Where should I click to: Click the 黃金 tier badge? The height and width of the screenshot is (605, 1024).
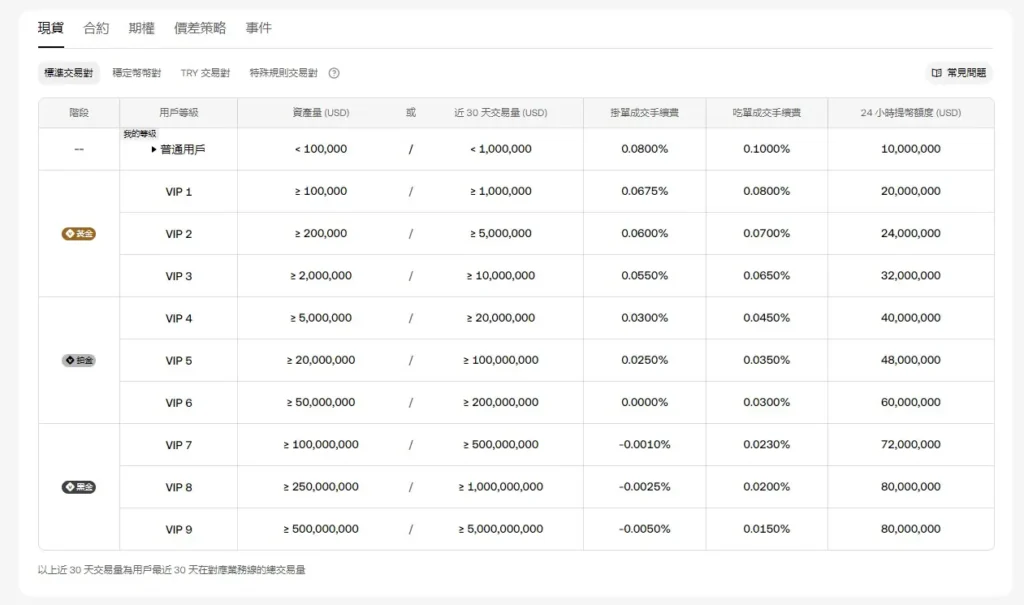tap(78, 234)
